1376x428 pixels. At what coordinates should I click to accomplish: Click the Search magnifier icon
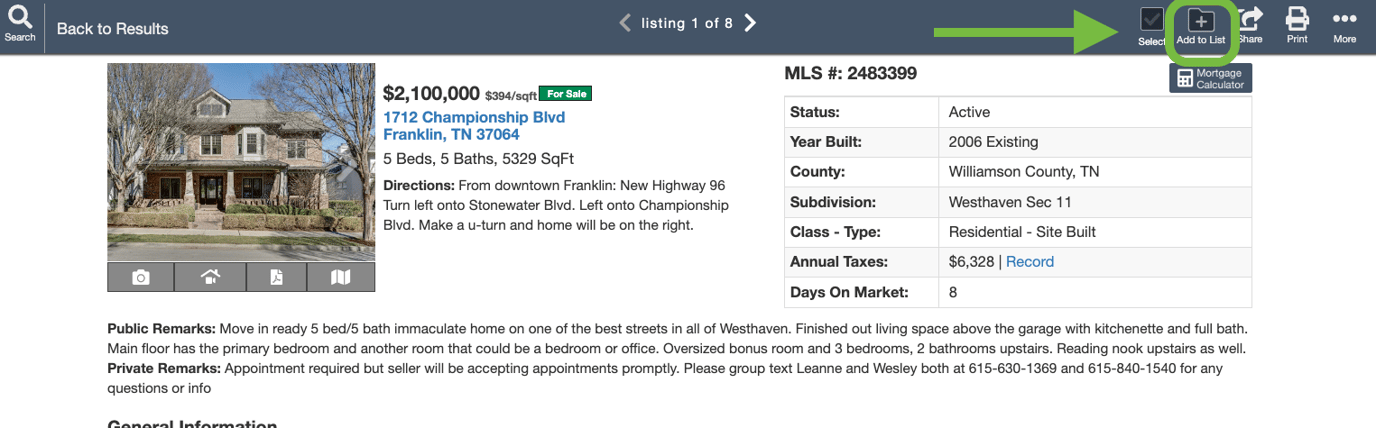pos(20,20)
